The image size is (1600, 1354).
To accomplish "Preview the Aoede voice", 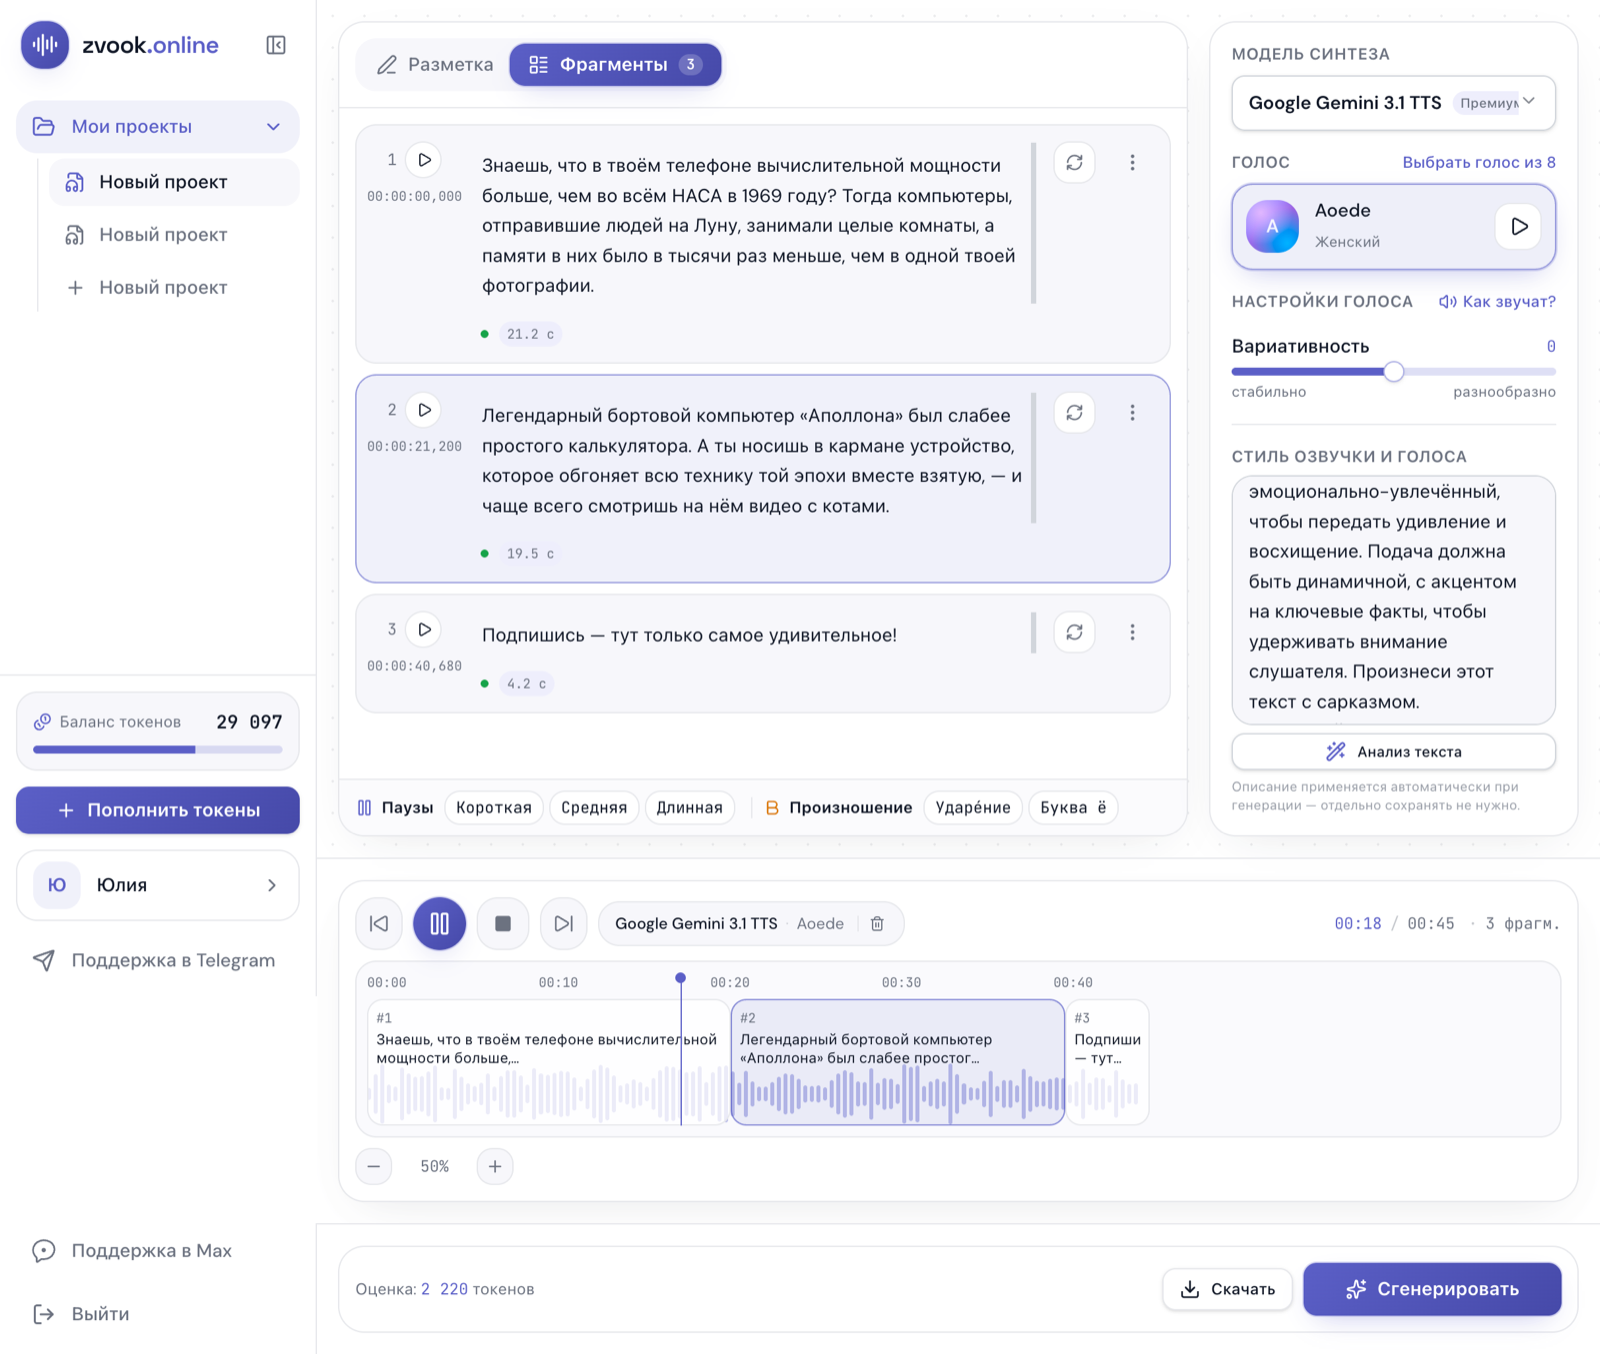I will click(1518, 227).
